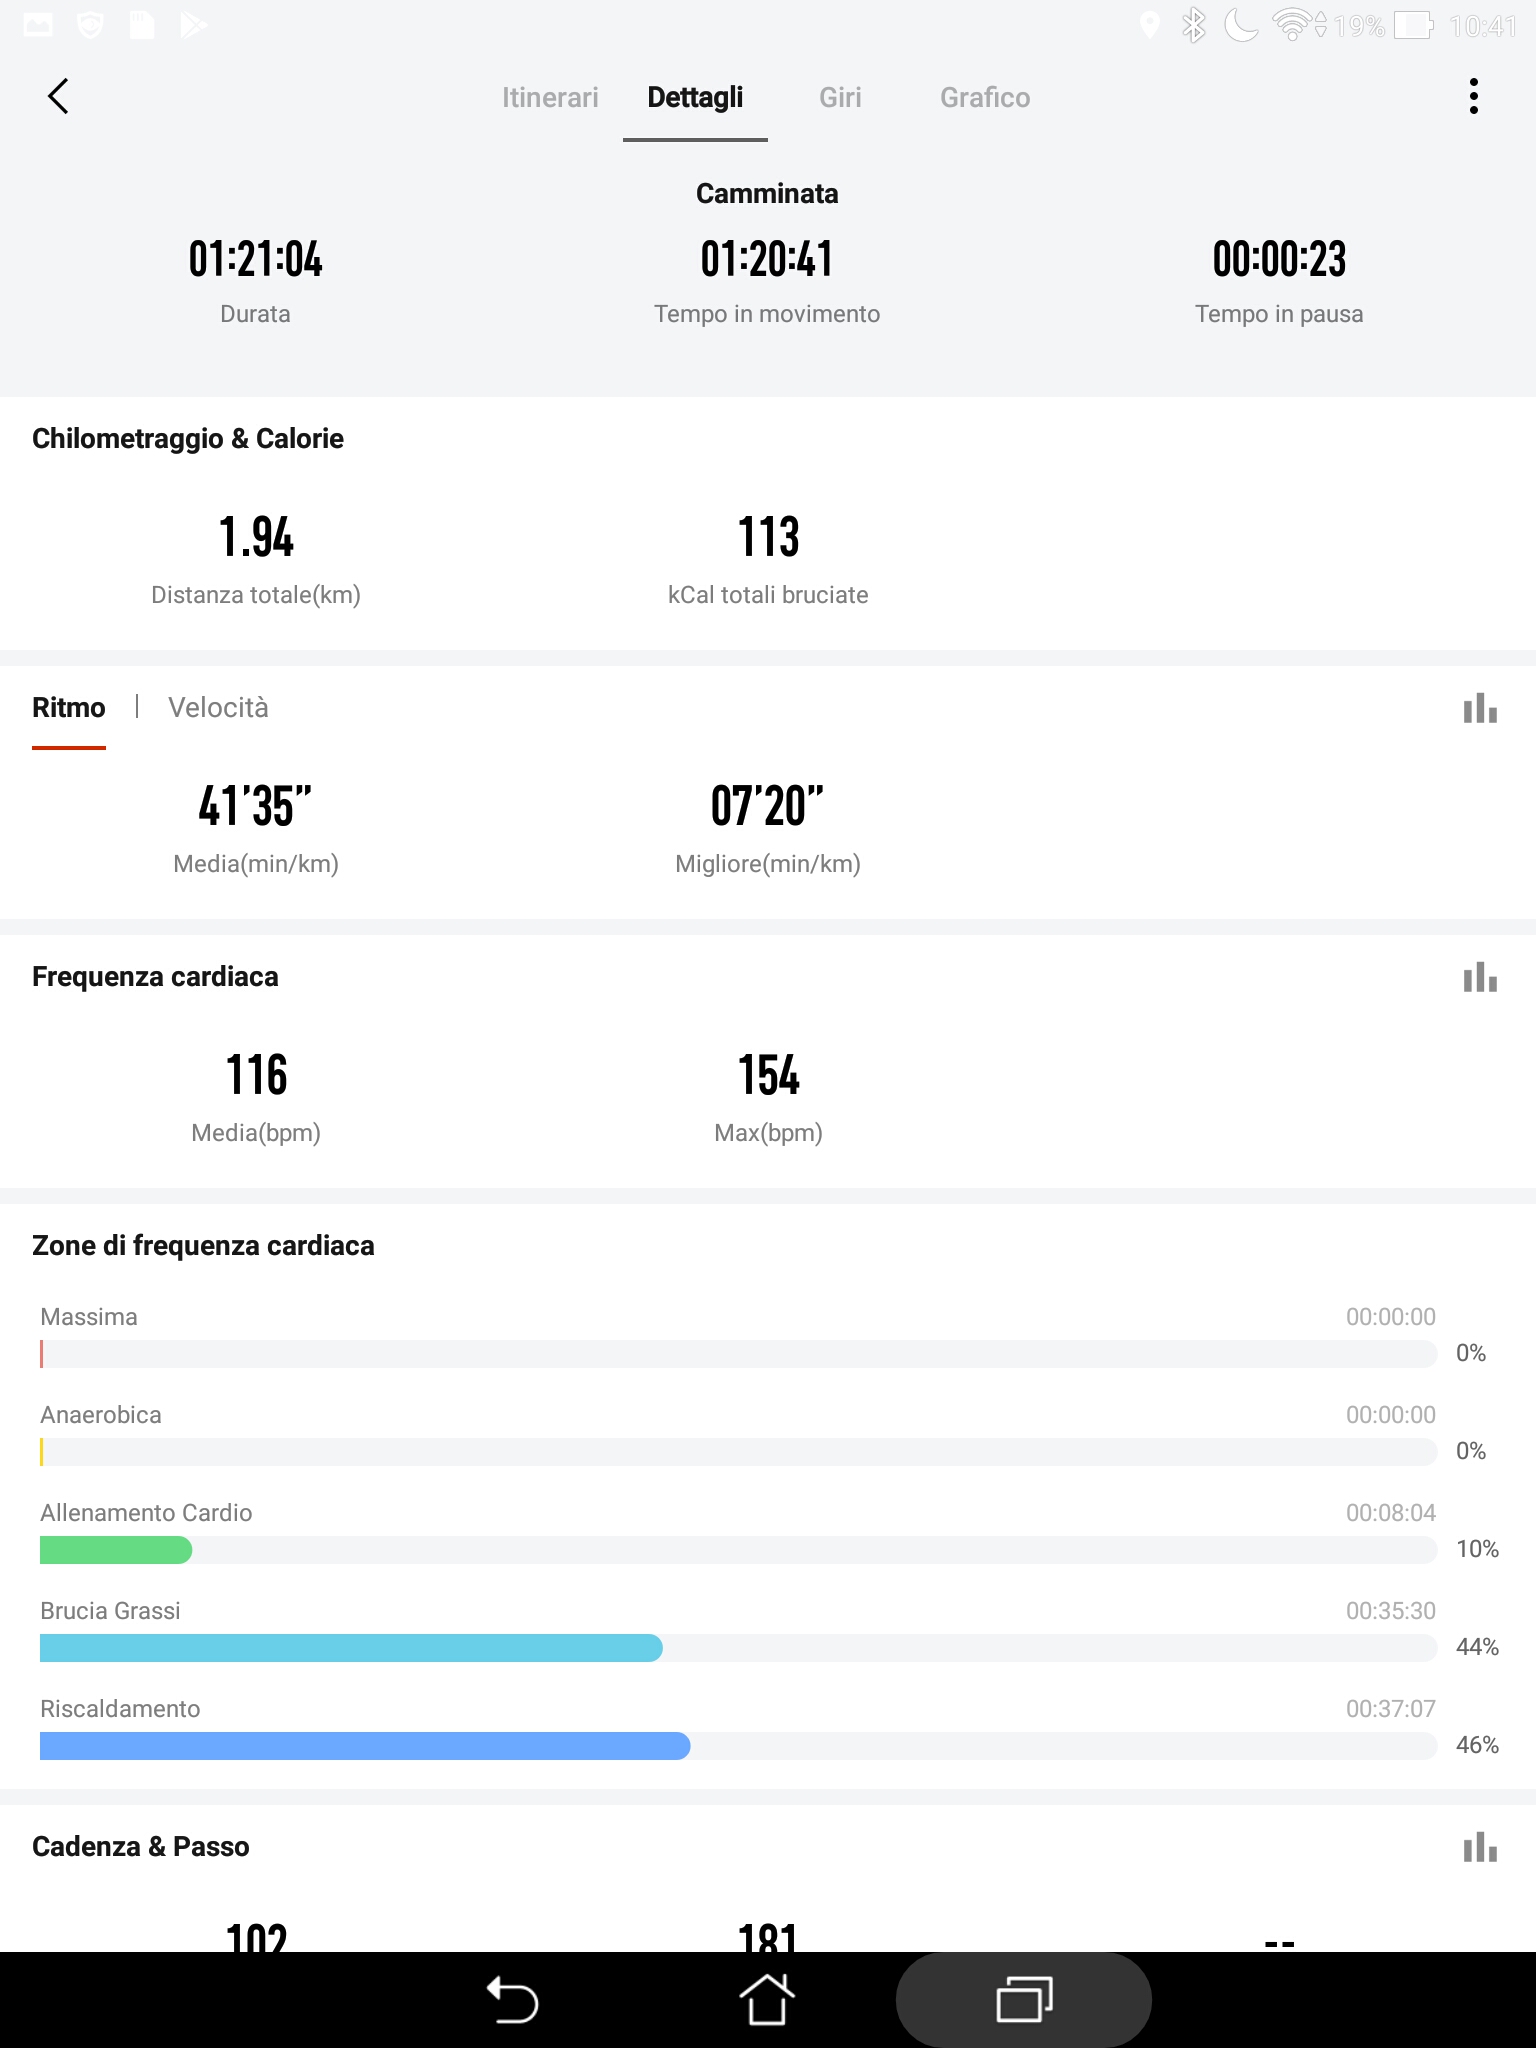The width and height of the screenshot is (1536, 2048).
Task: Open the Ritmo pace chart icon
Action: [1479, 709]
